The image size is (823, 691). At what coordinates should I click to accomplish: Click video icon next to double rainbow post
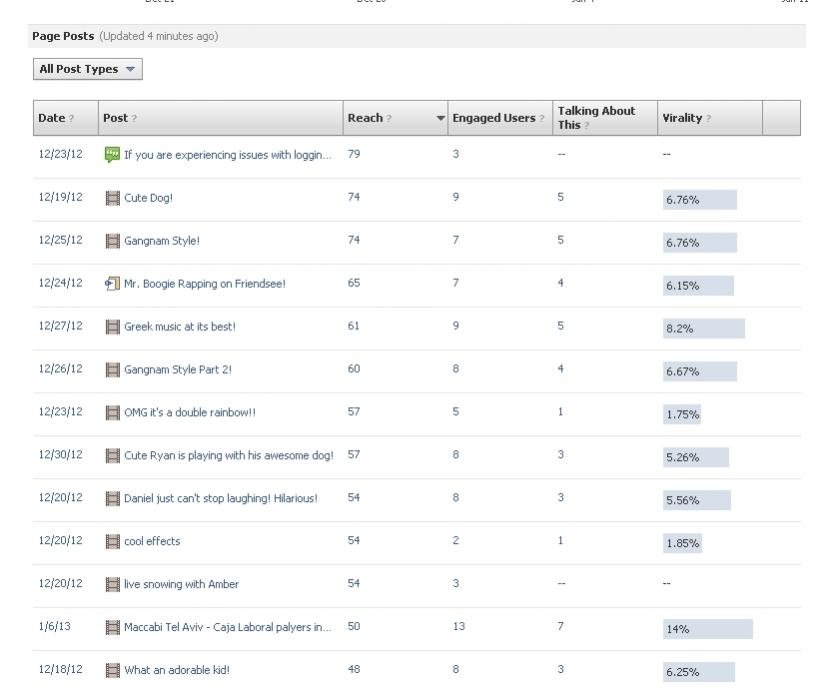112,412
